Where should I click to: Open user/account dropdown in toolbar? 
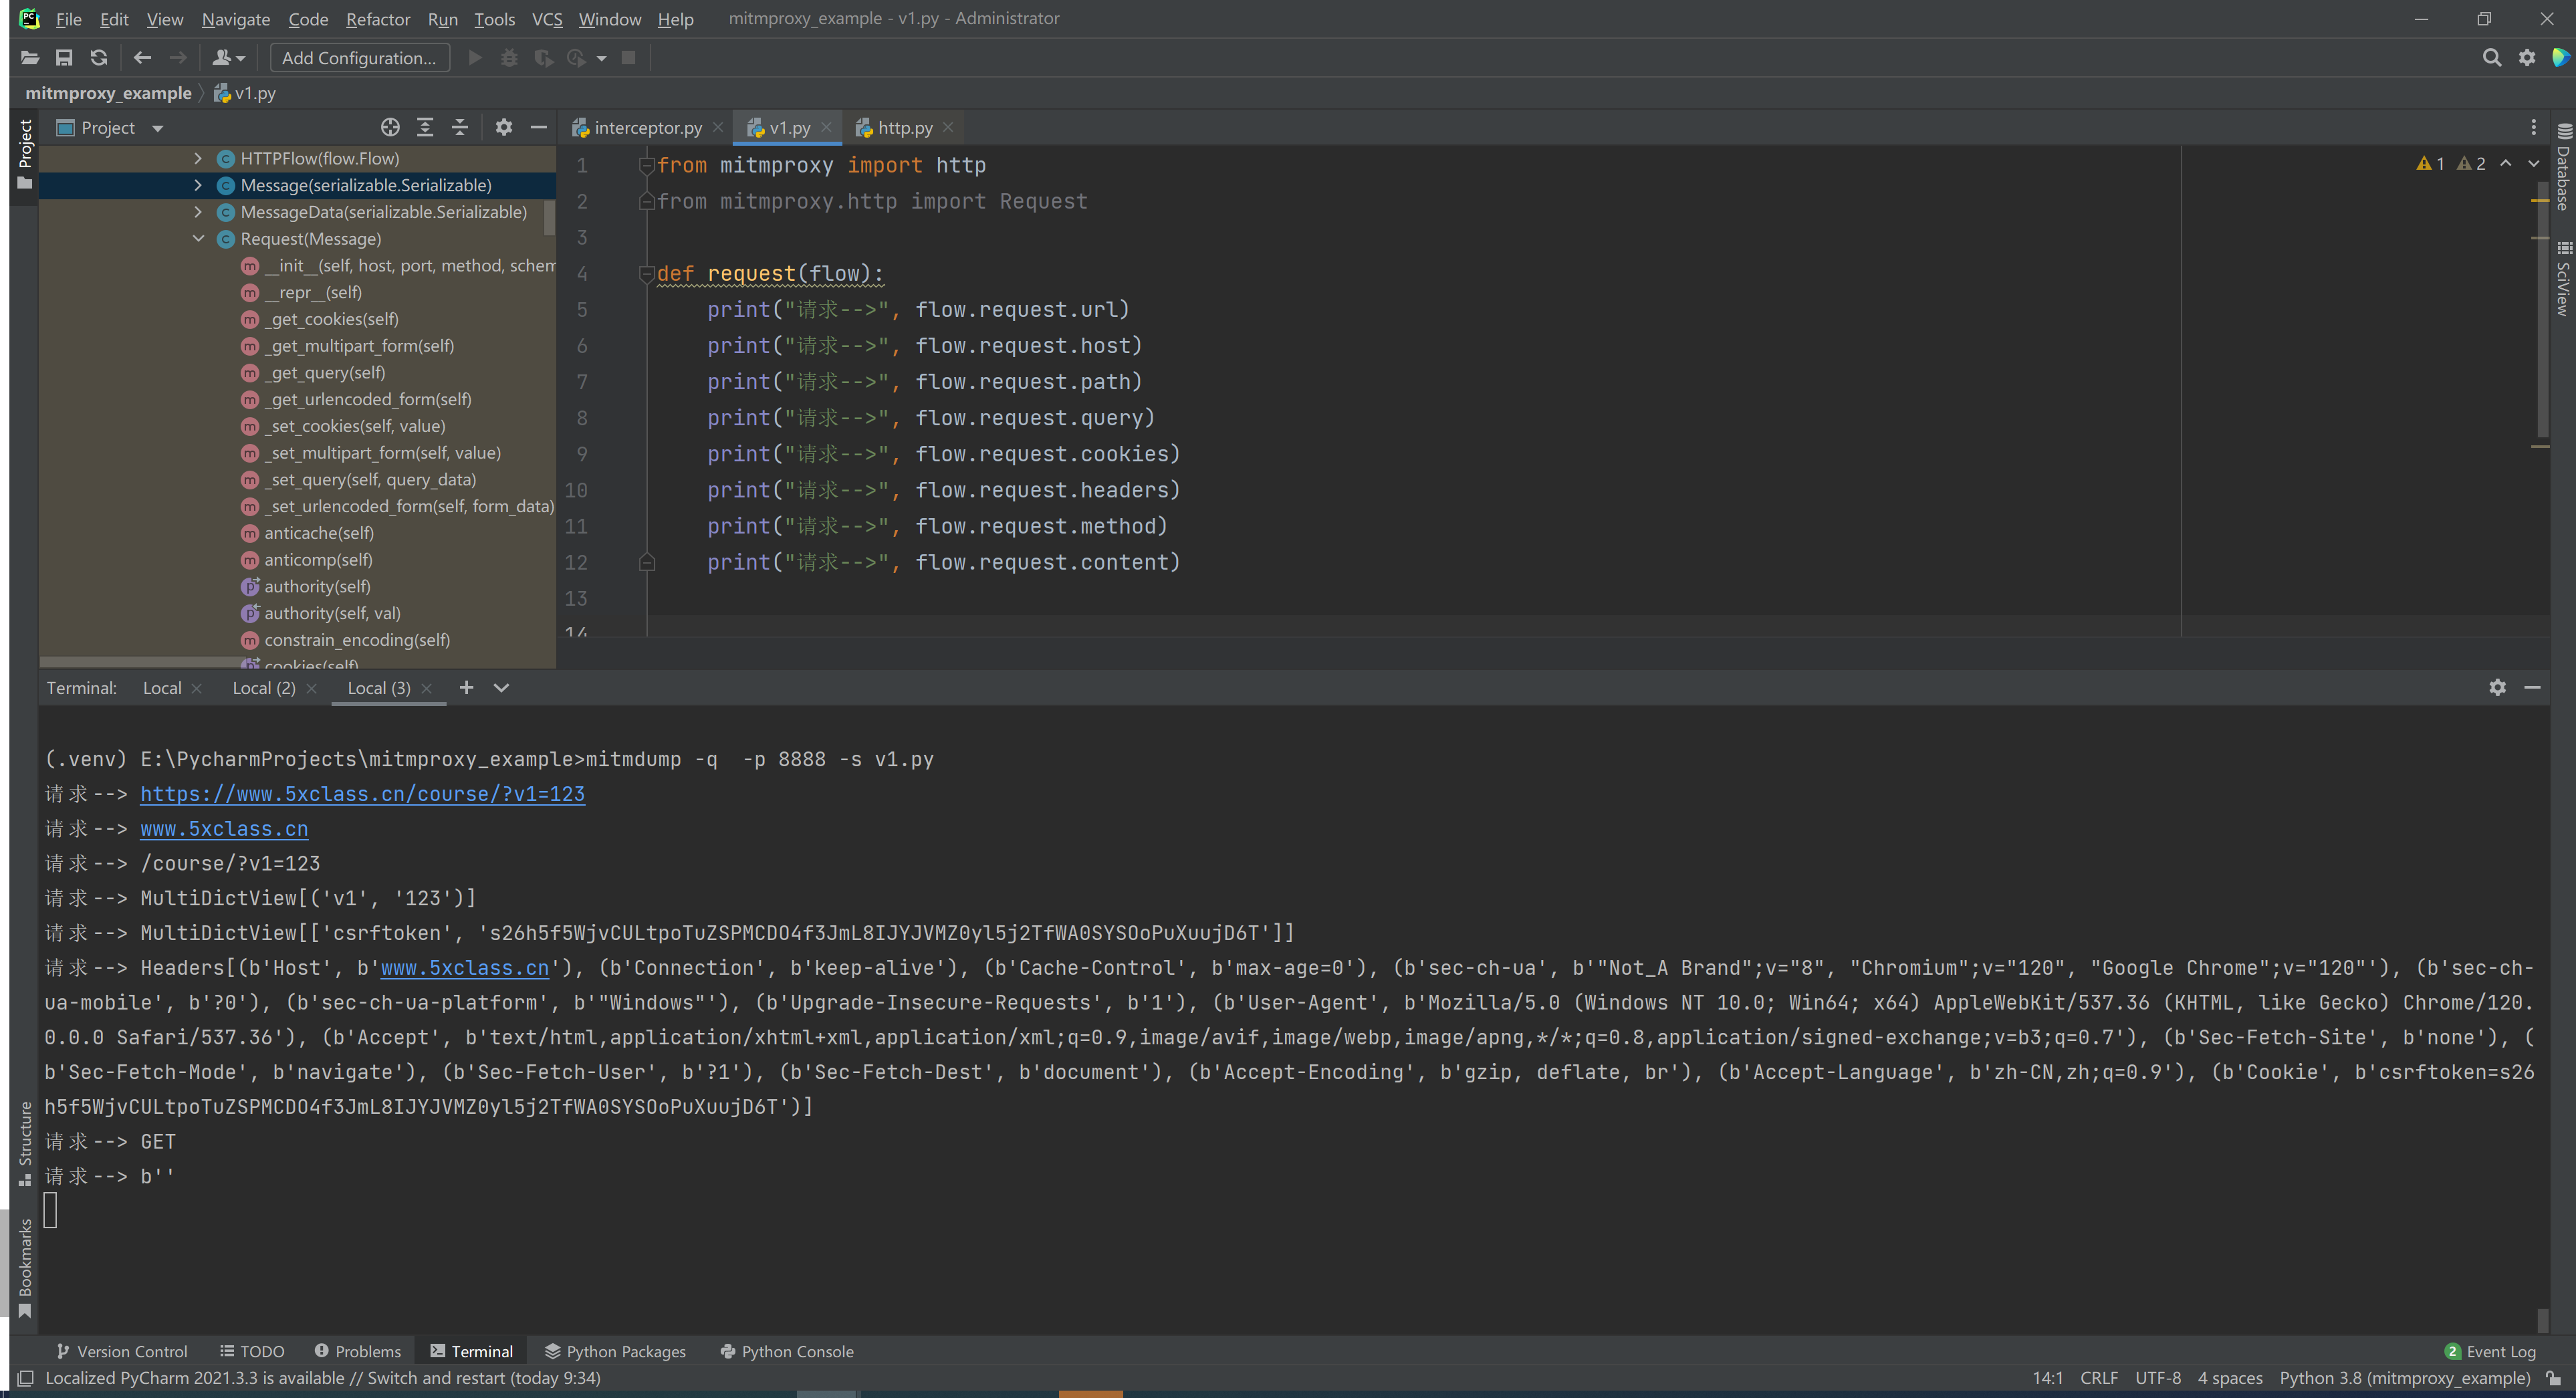pyautogui.click(x=229, y=58)
